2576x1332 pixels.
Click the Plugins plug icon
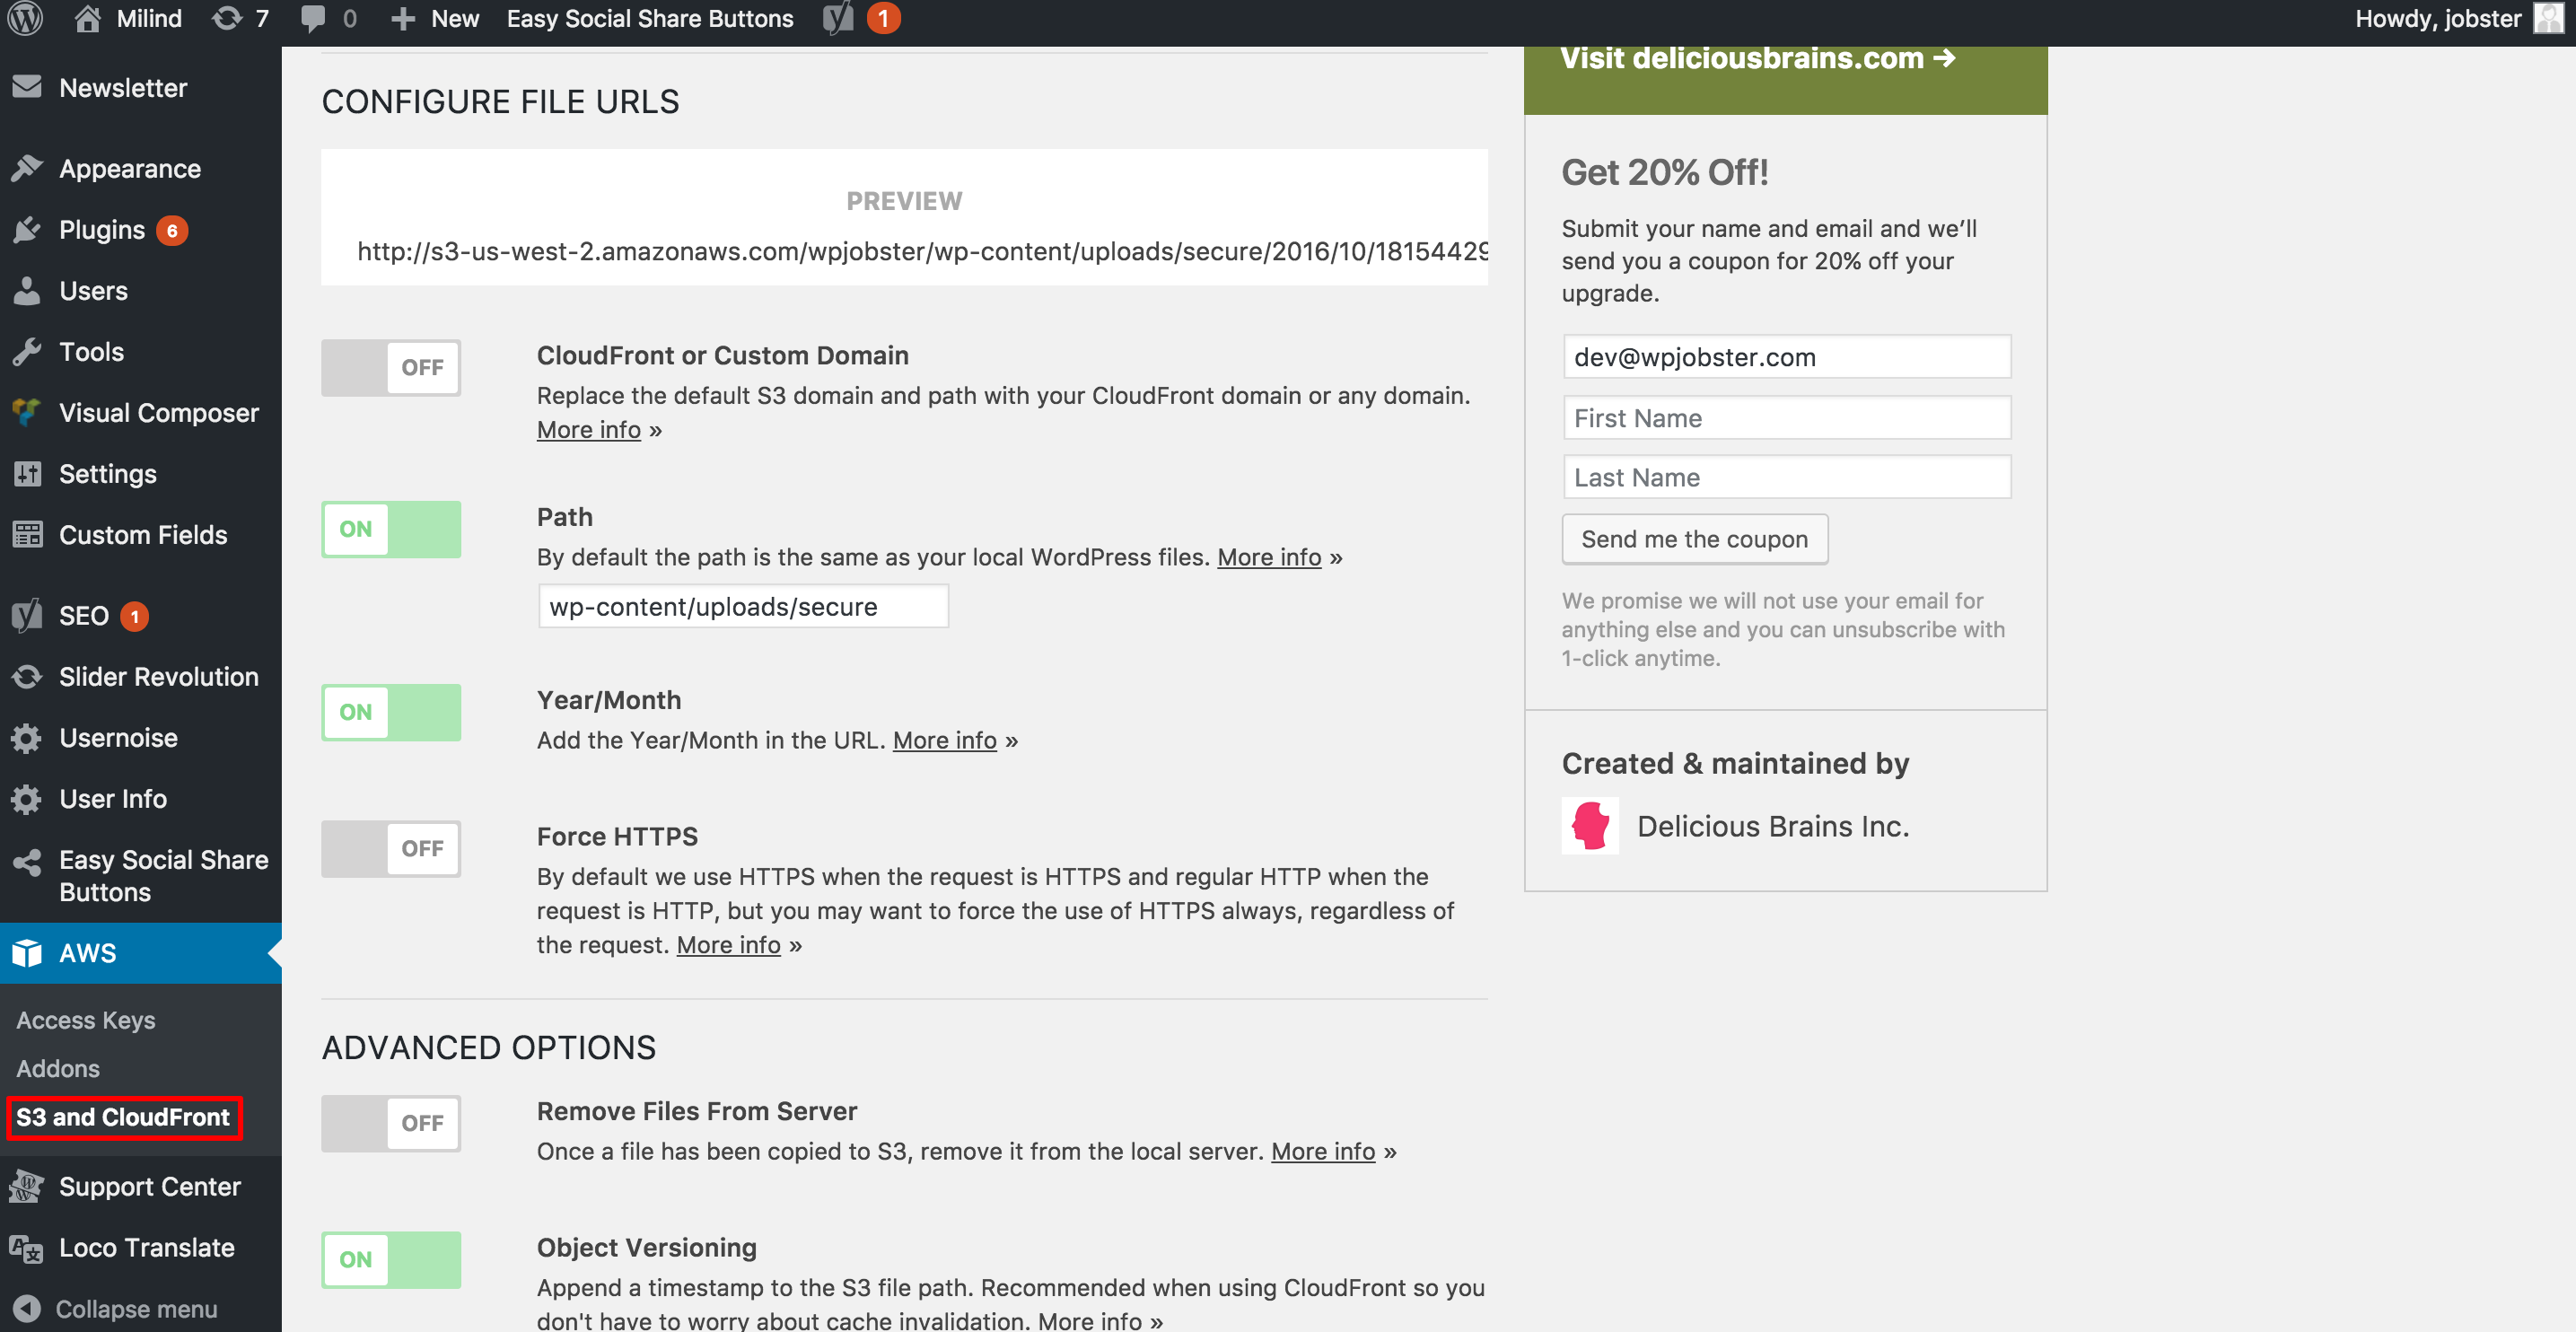click(27, 230)
